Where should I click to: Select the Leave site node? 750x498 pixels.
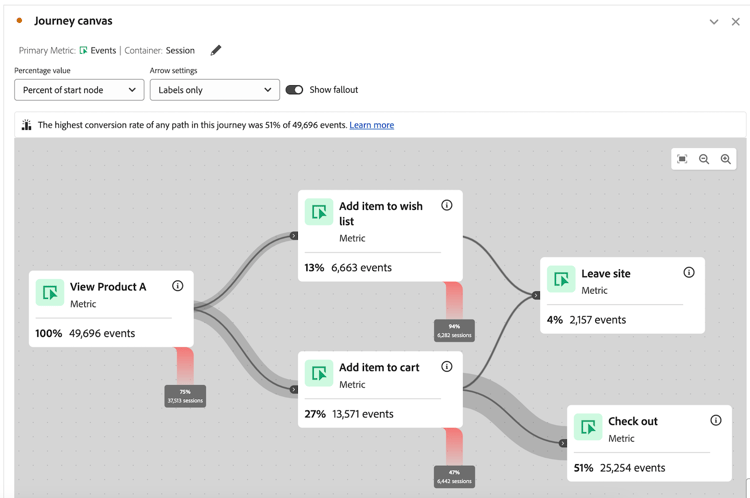coord(622,295)
